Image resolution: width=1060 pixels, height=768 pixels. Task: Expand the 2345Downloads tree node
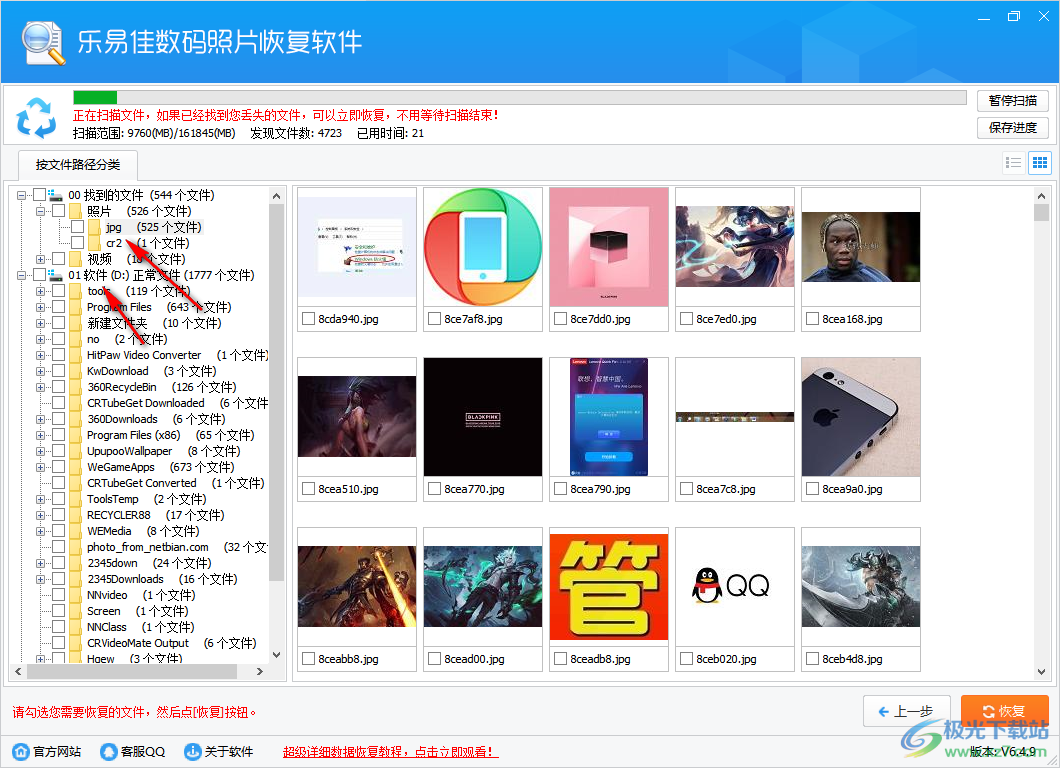coord(41,579)
